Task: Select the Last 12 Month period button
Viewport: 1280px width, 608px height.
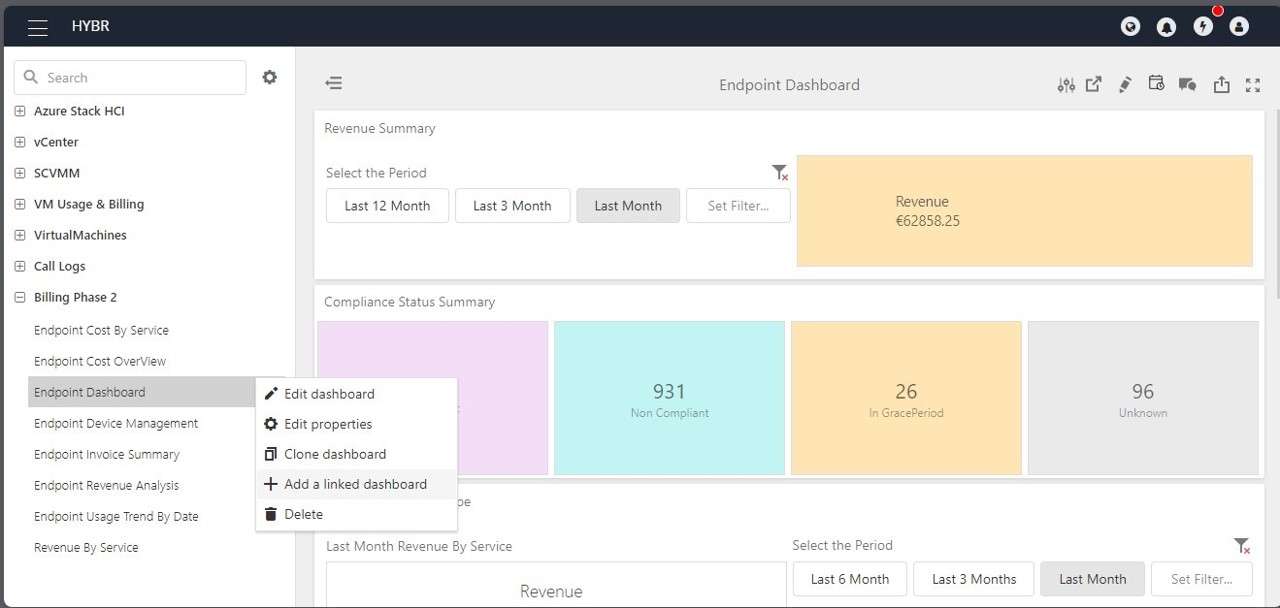Action: pos(387,206)
